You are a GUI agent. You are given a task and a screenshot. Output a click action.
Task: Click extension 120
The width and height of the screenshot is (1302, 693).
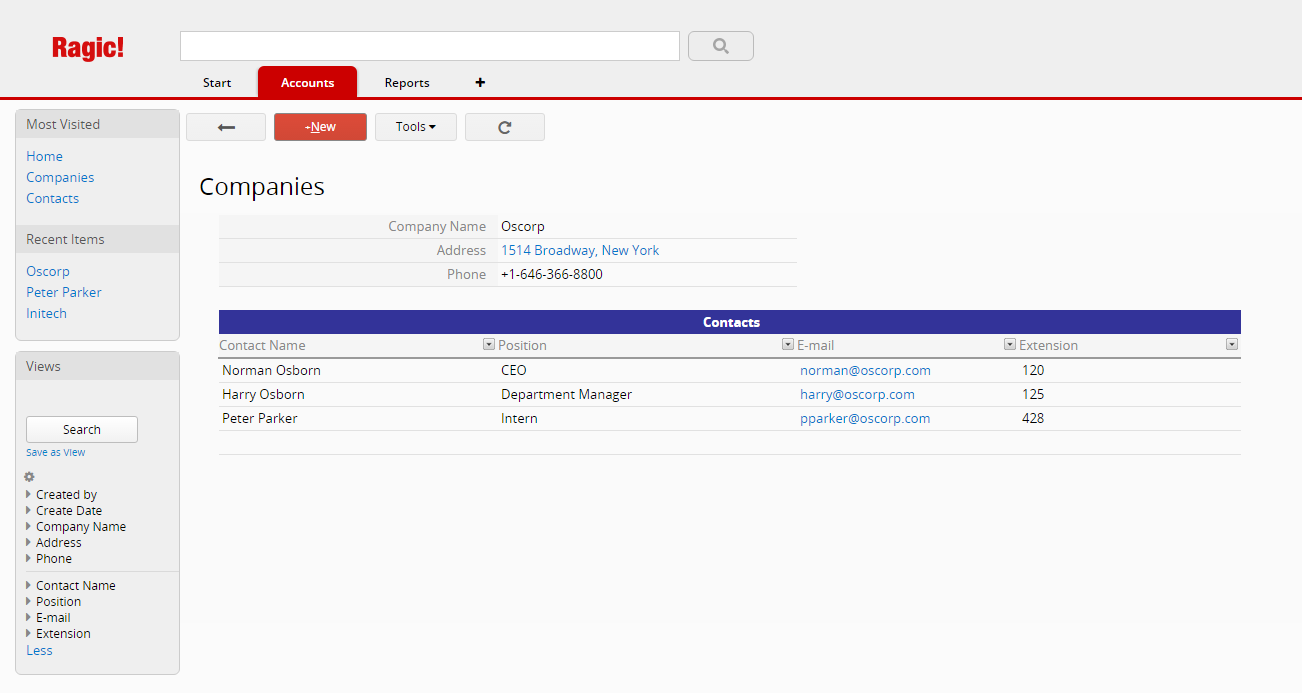1033,371
